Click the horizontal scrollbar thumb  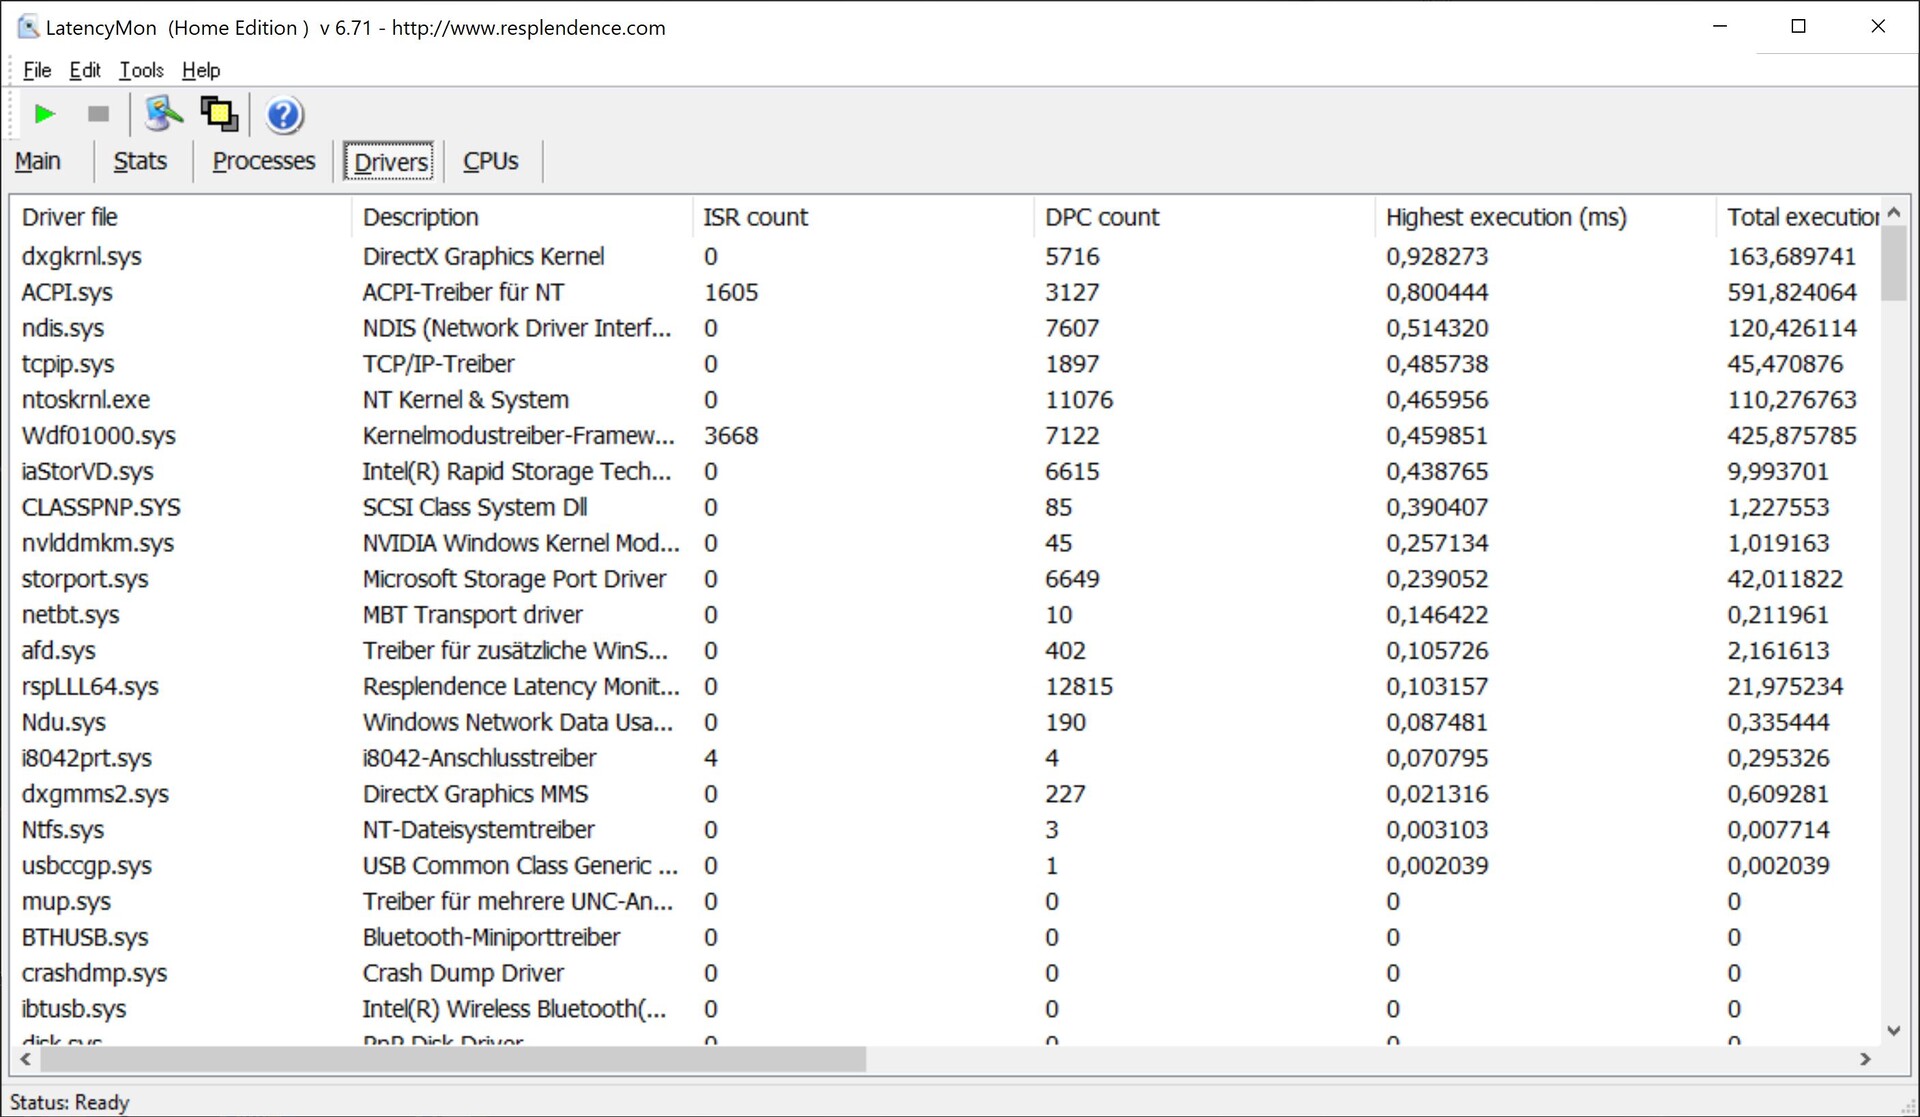(452, 1059)
